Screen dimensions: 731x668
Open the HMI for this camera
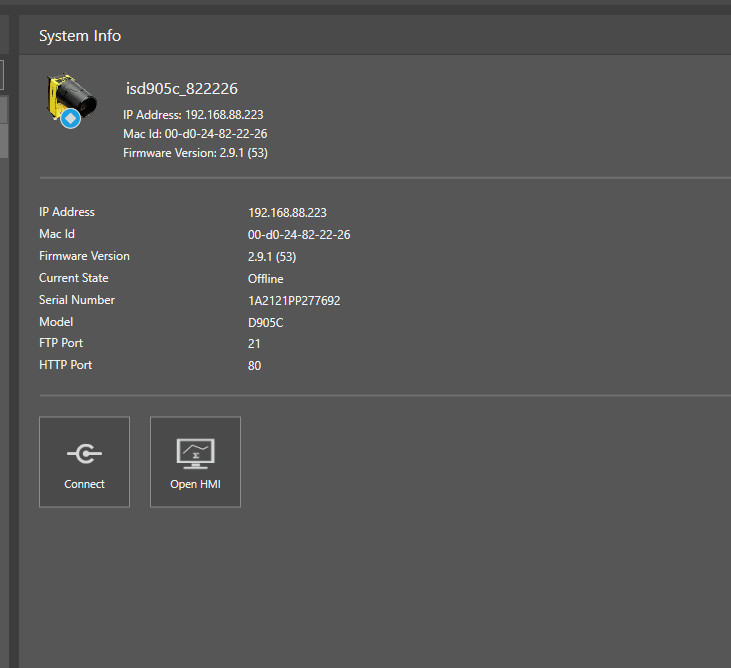195,461
